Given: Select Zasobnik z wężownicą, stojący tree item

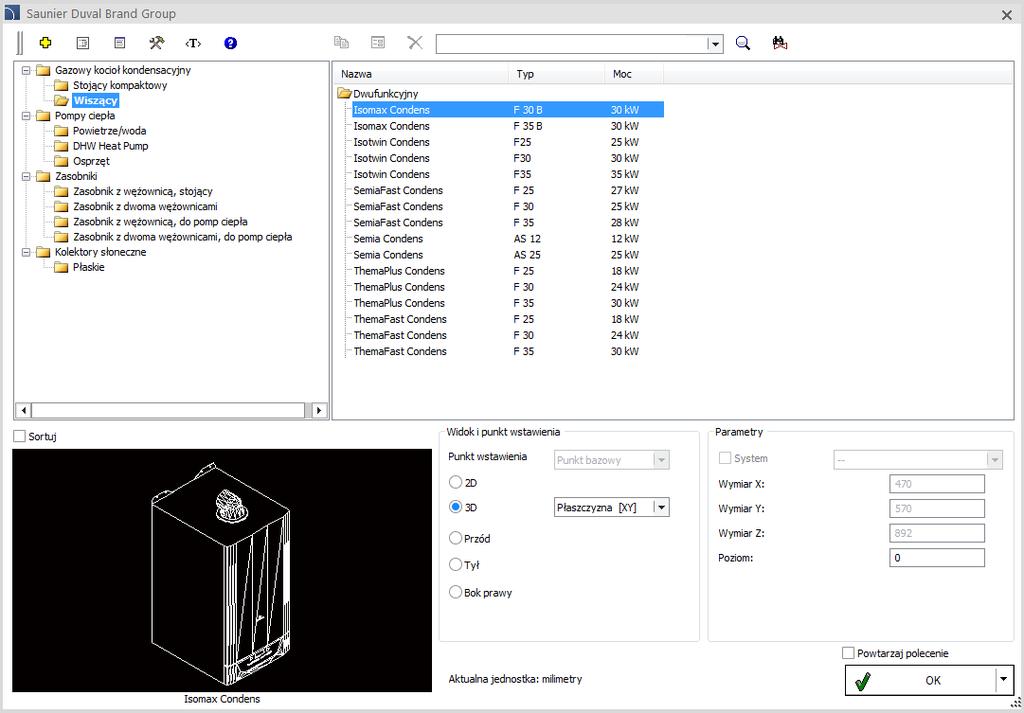Looking at the screenshot, I should [143, 192].
